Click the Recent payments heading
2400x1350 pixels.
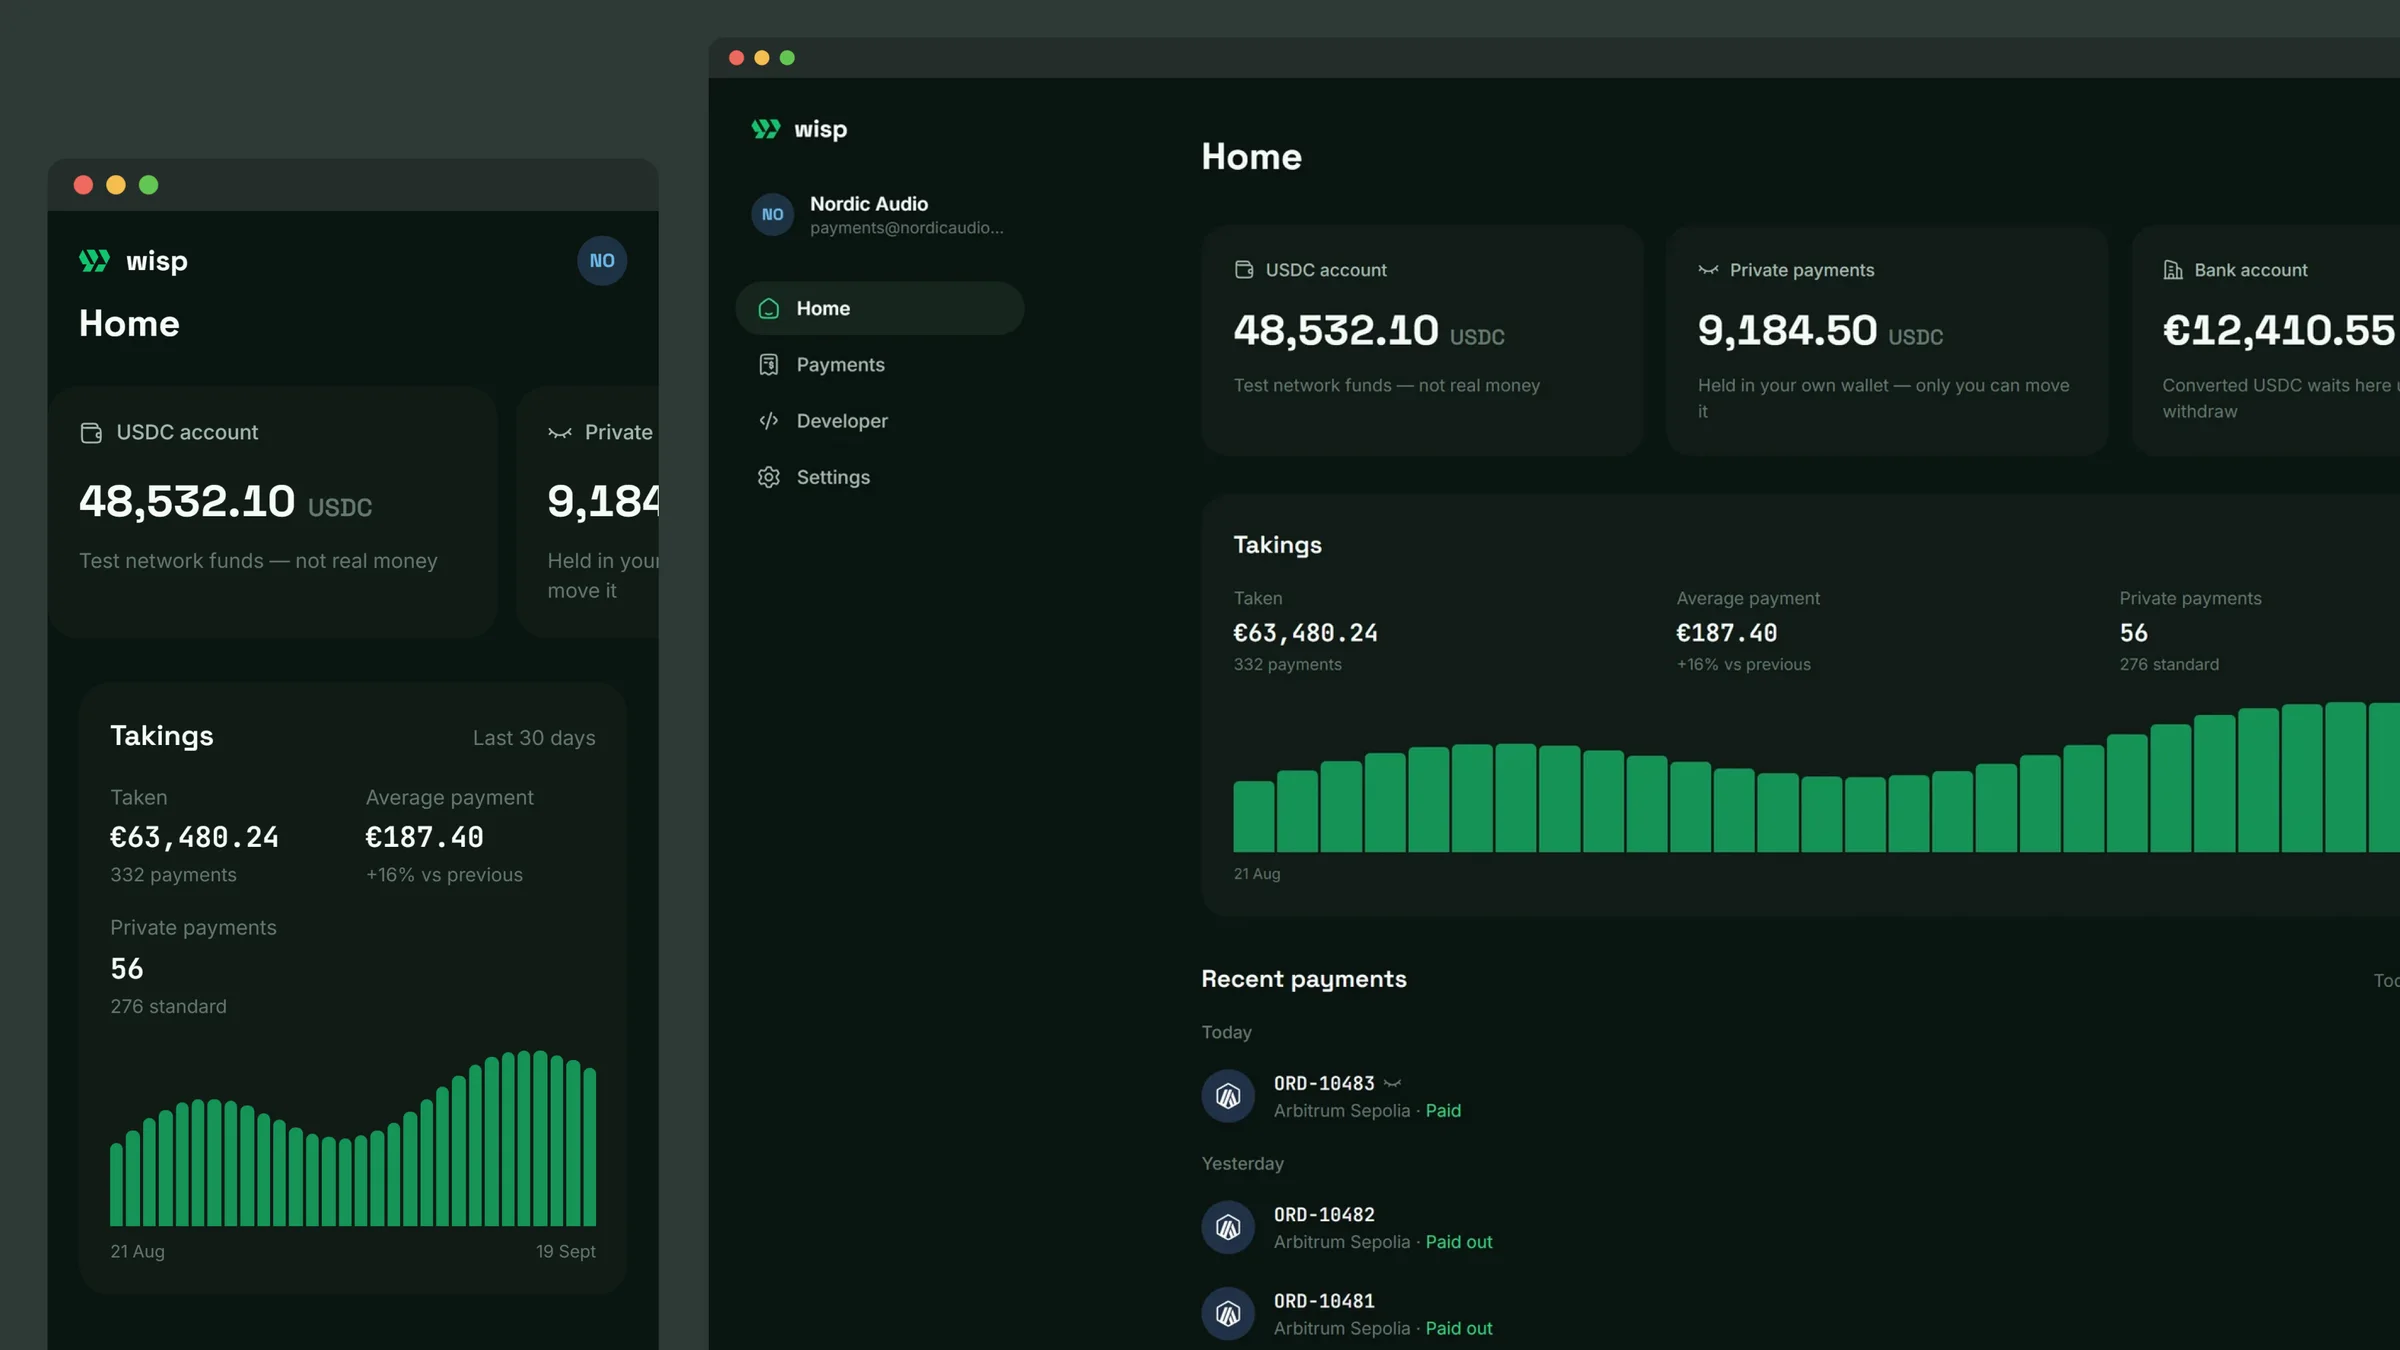(1303, 979)
